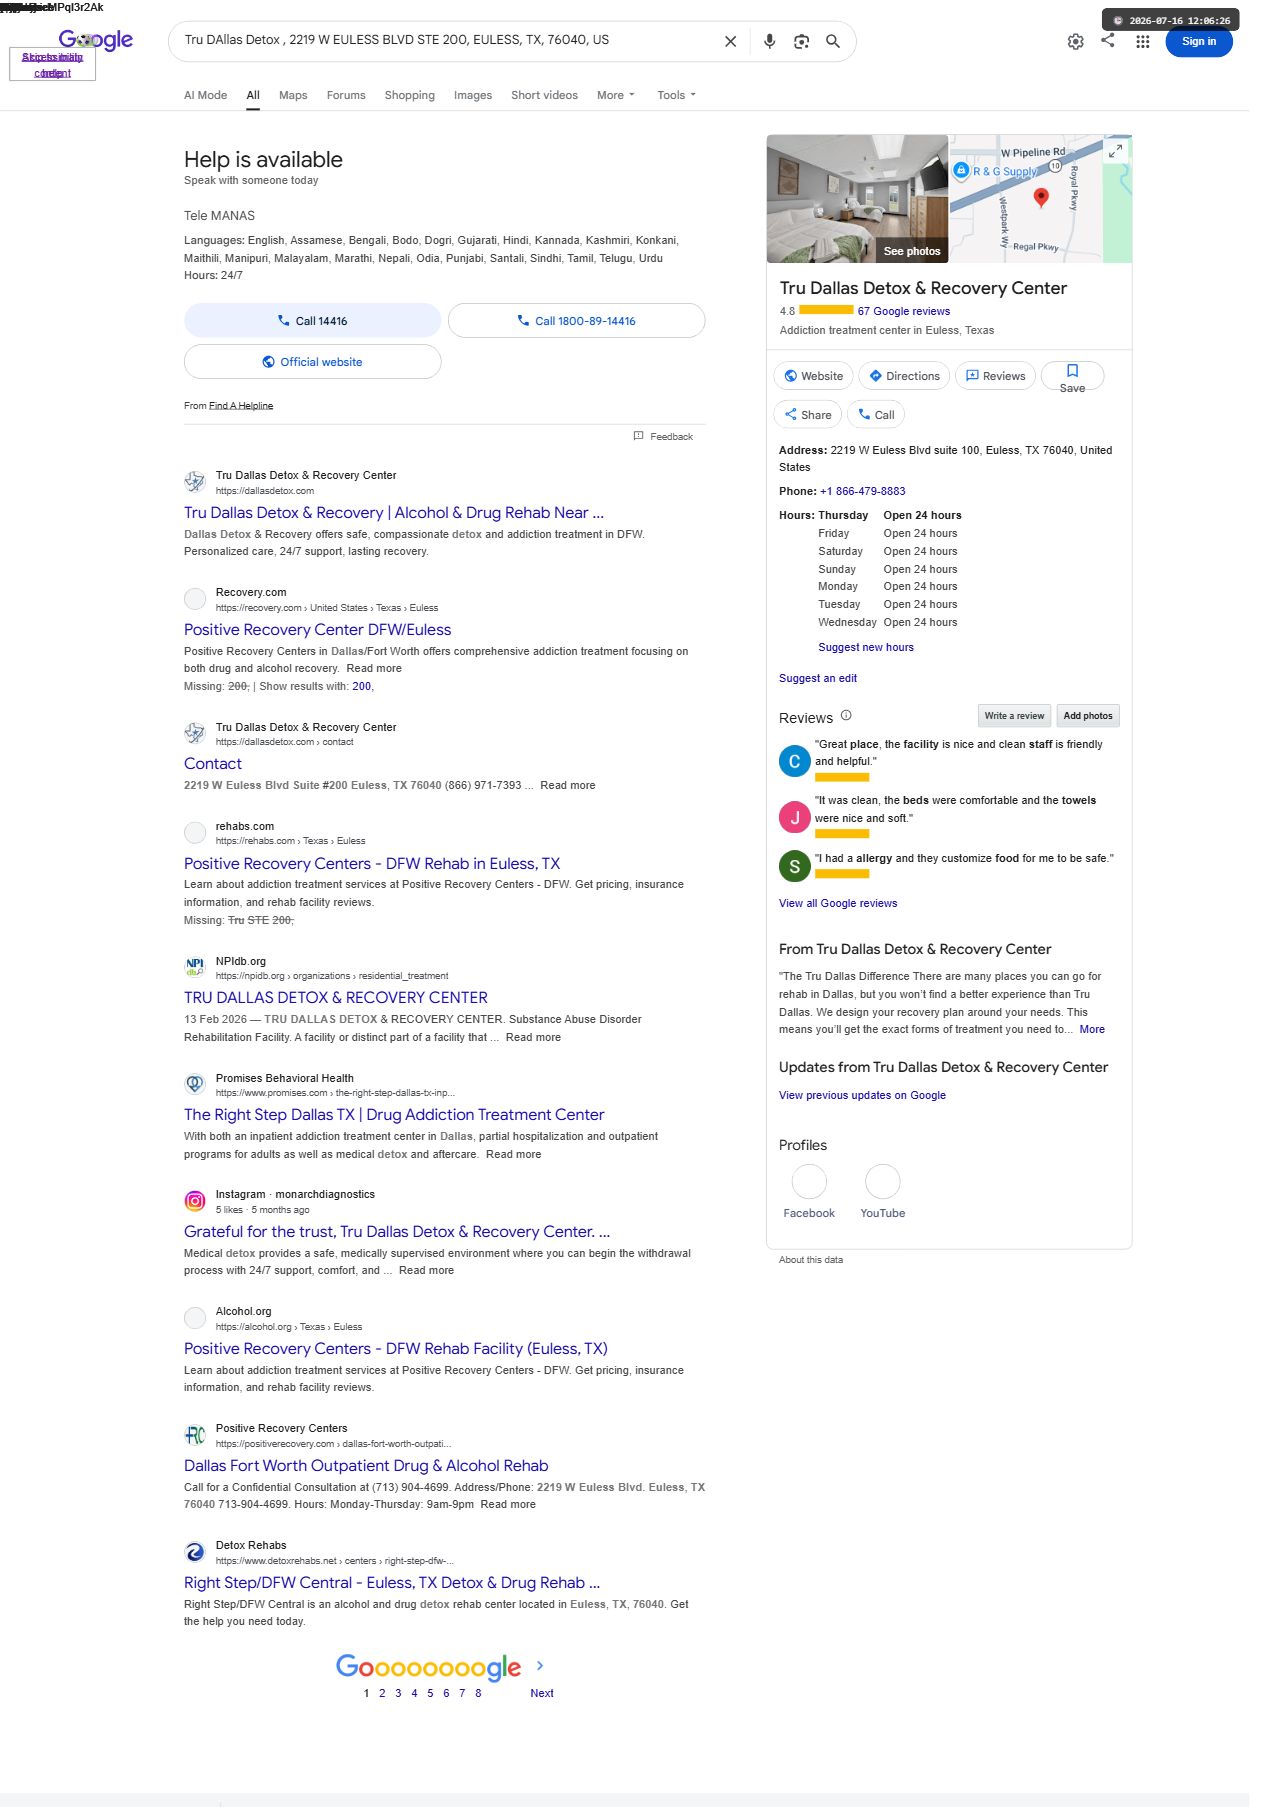The width and height of the screenshot is (1264, 1807).
Task: Save the place with bookmark icon
Action: pos(1072,376)
